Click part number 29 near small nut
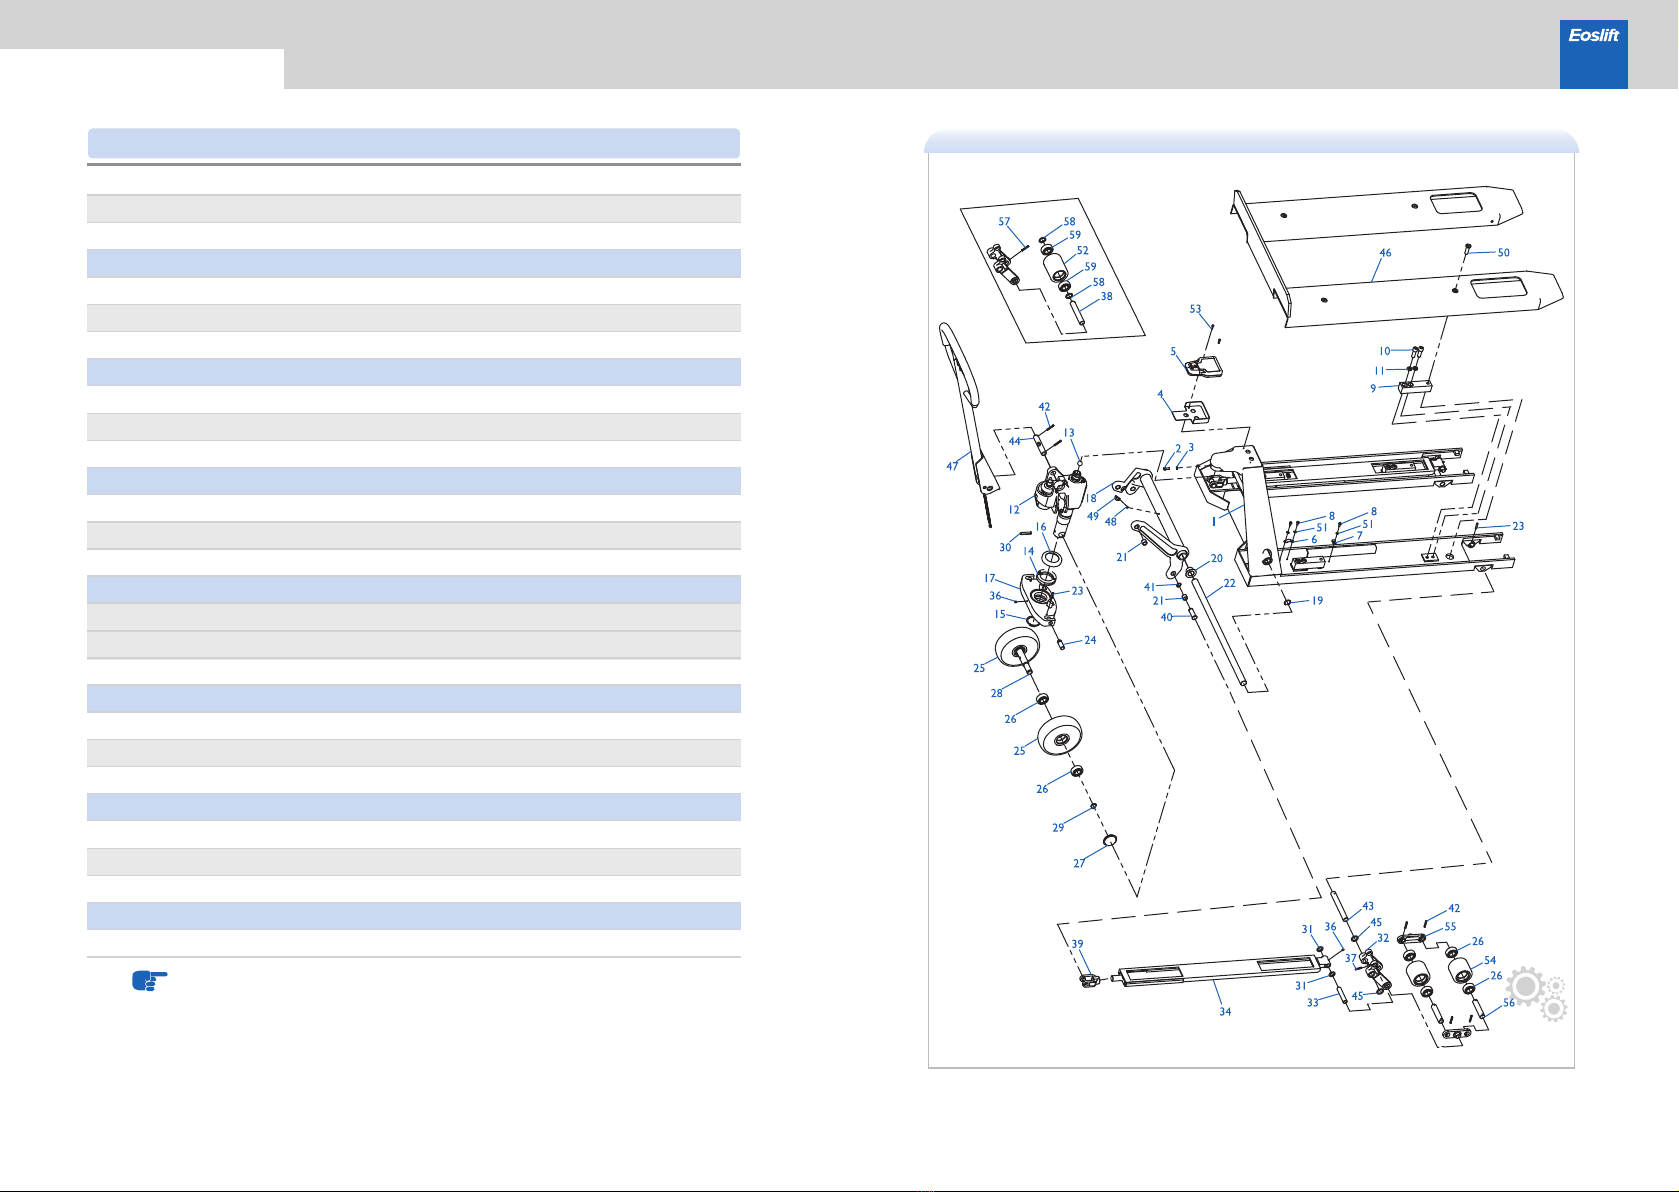 [x=1058, y=828]
